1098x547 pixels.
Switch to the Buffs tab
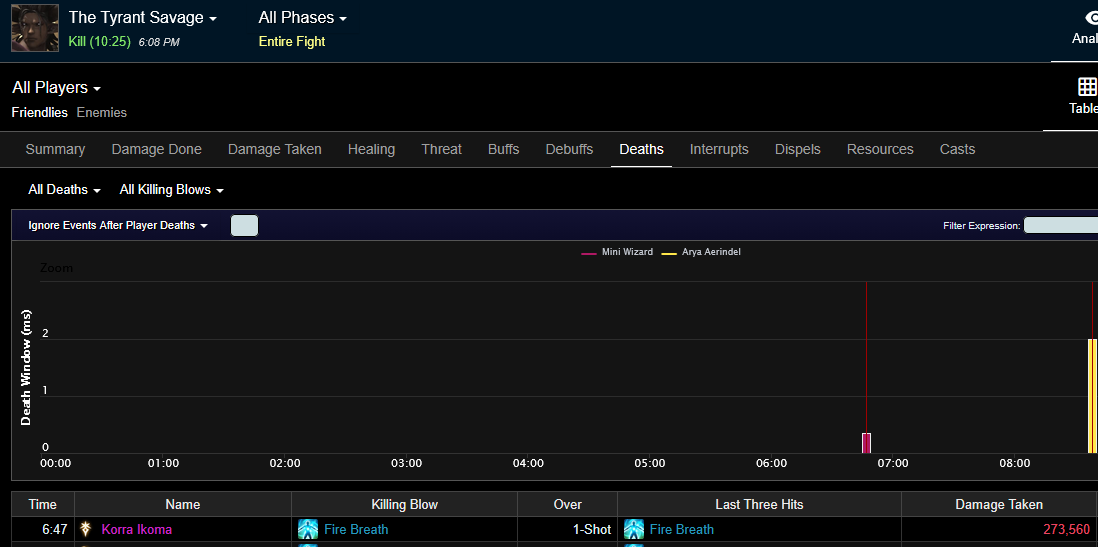(x=503, y=149)
